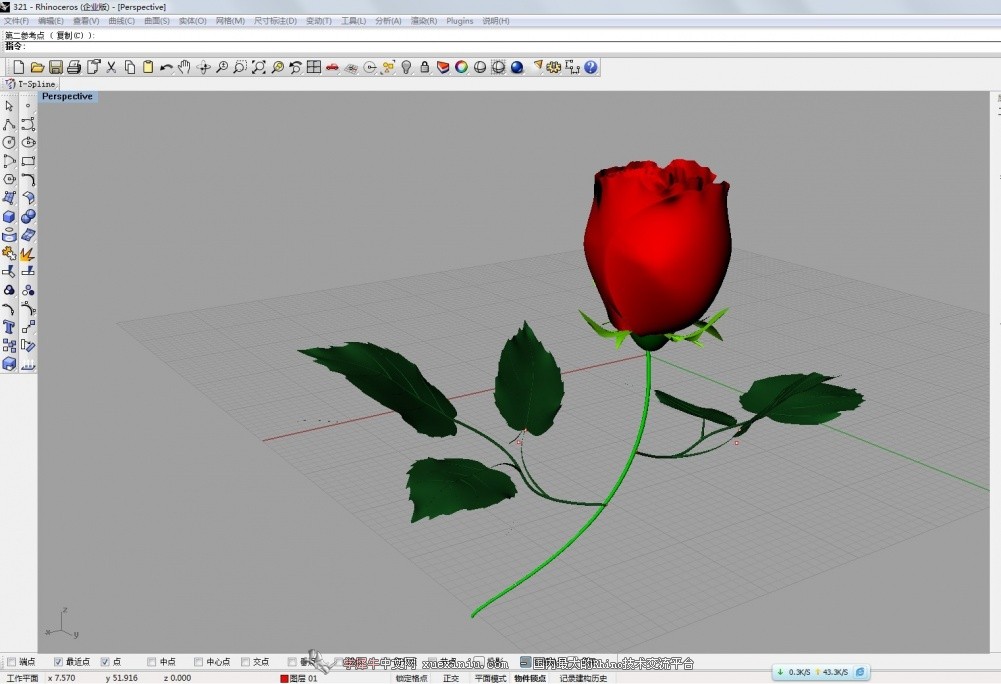Toggle 物件锁点 object snap panel

pos(531,678)
